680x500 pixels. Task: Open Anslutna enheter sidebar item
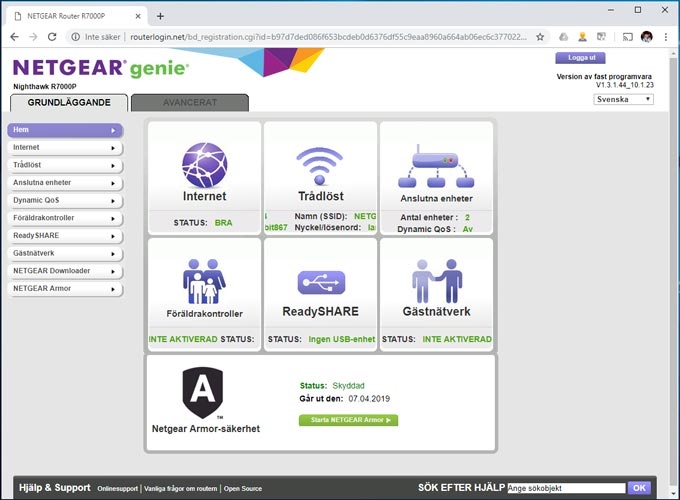(x=65, y=183)
